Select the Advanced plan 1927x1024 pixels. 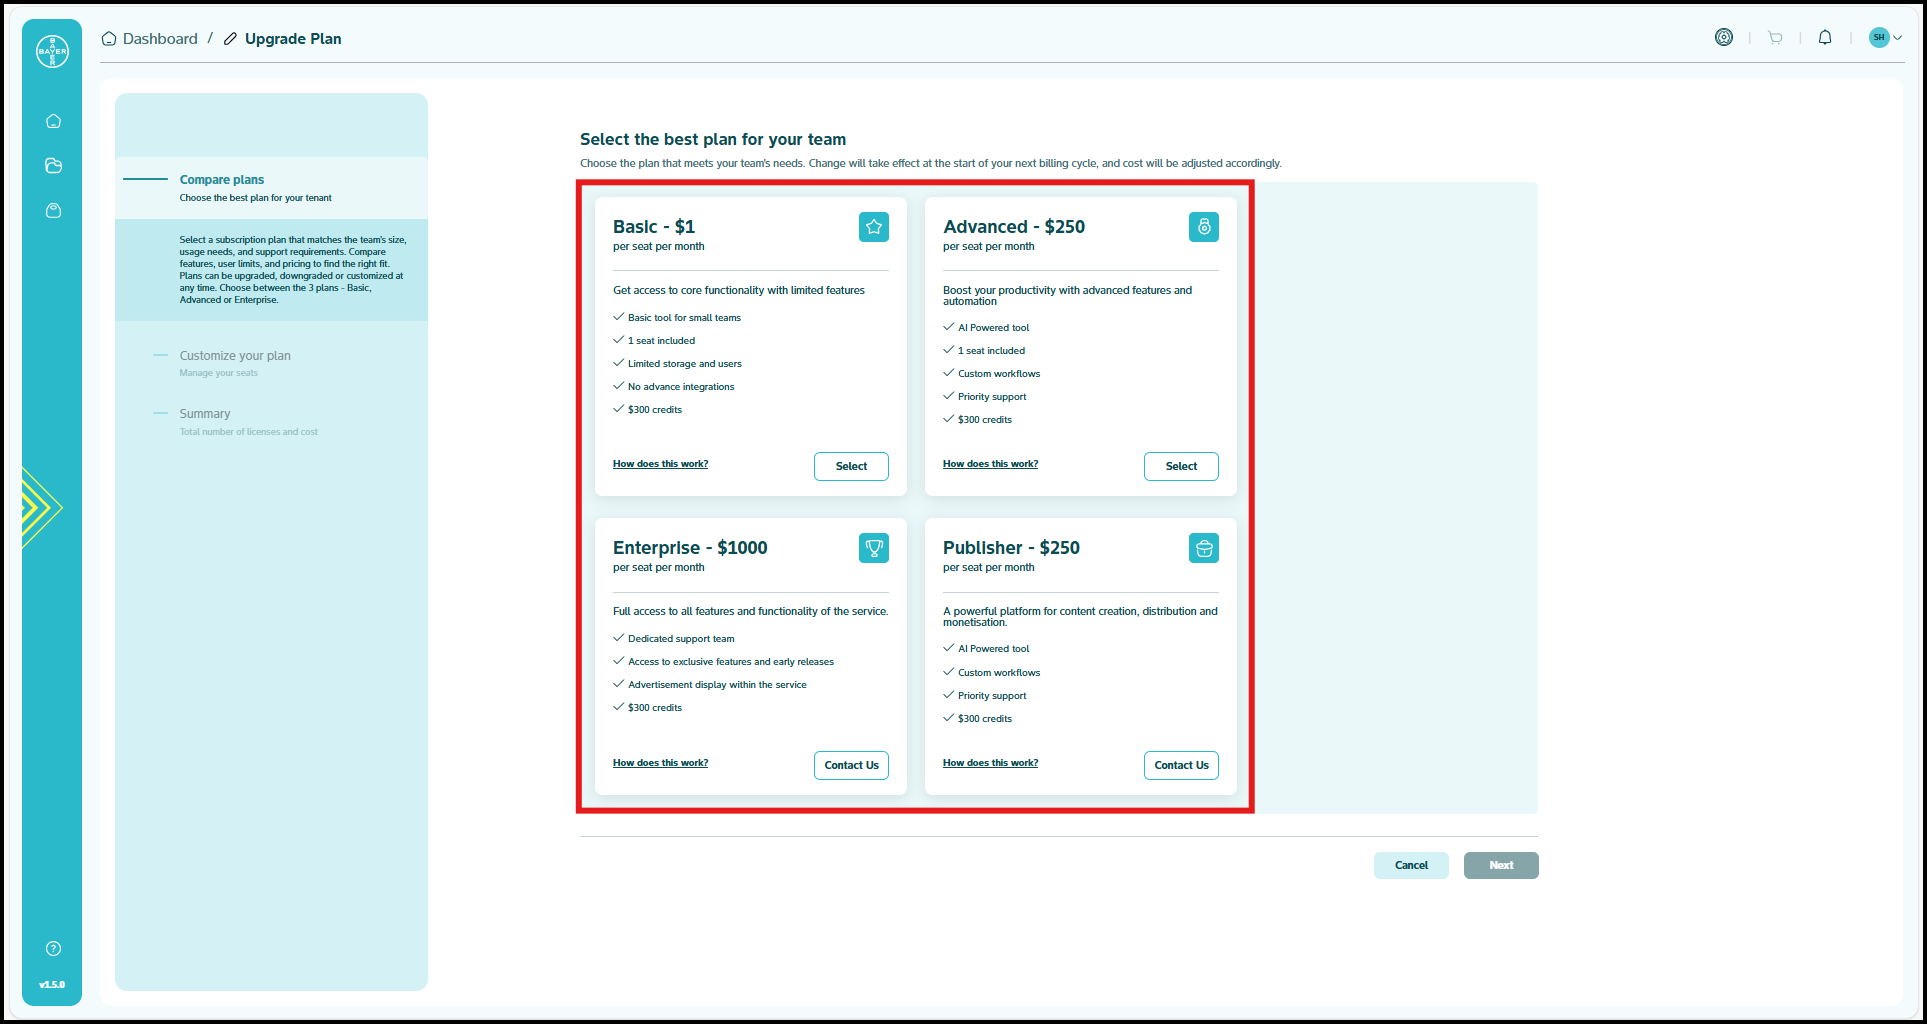coord(1180,466)
